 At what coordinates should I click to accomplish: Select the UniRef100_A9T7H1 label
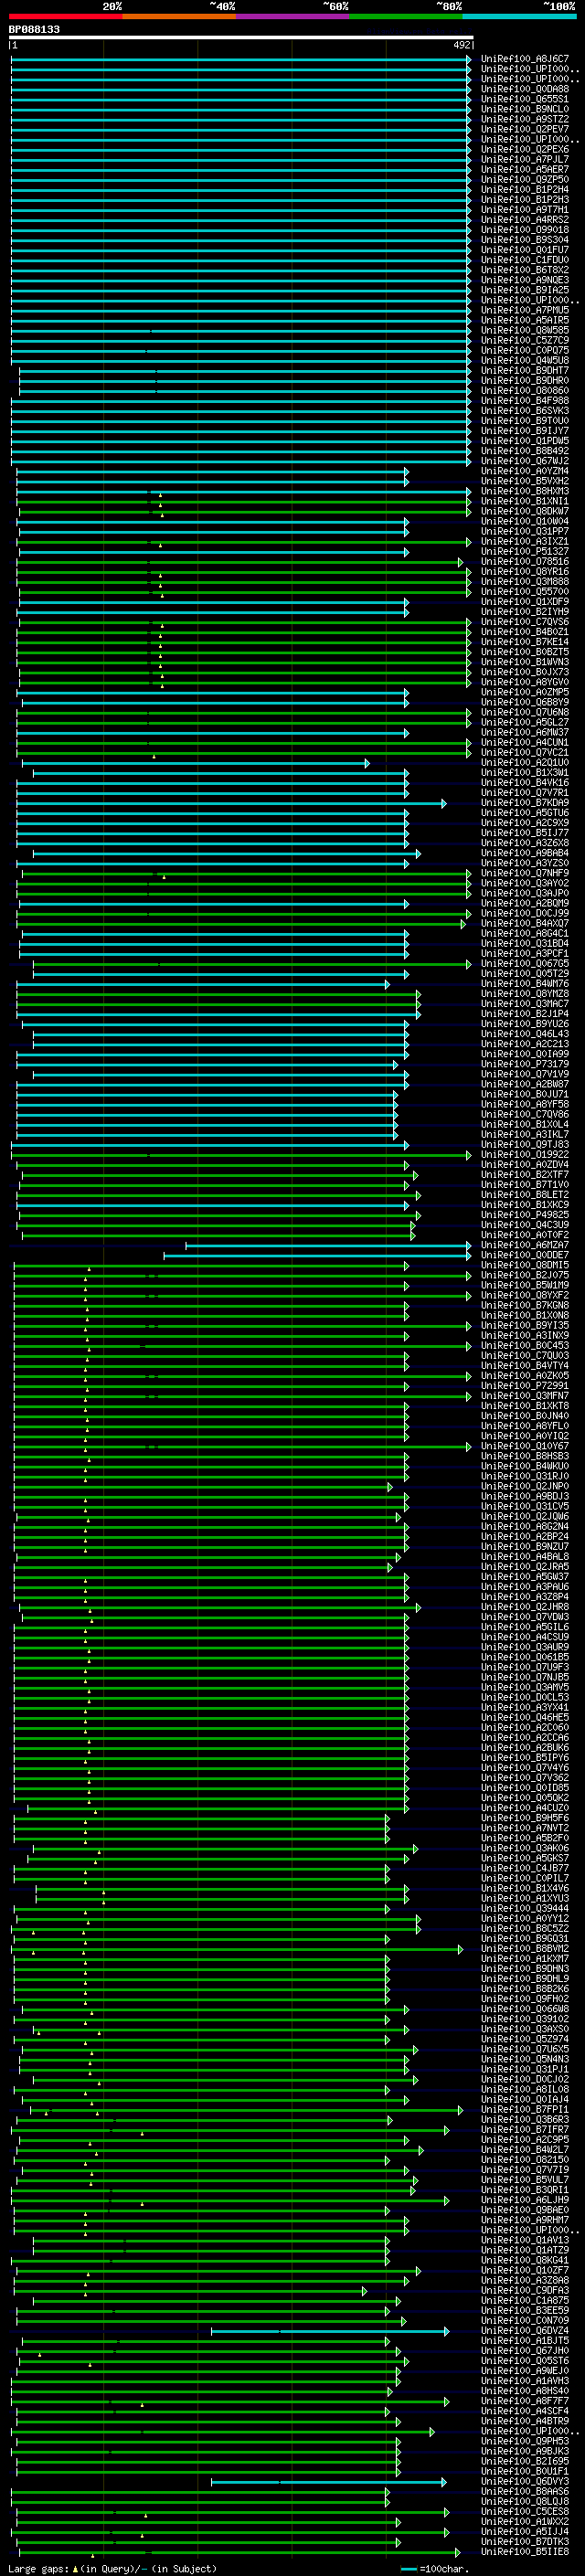[x=525, y=210]
